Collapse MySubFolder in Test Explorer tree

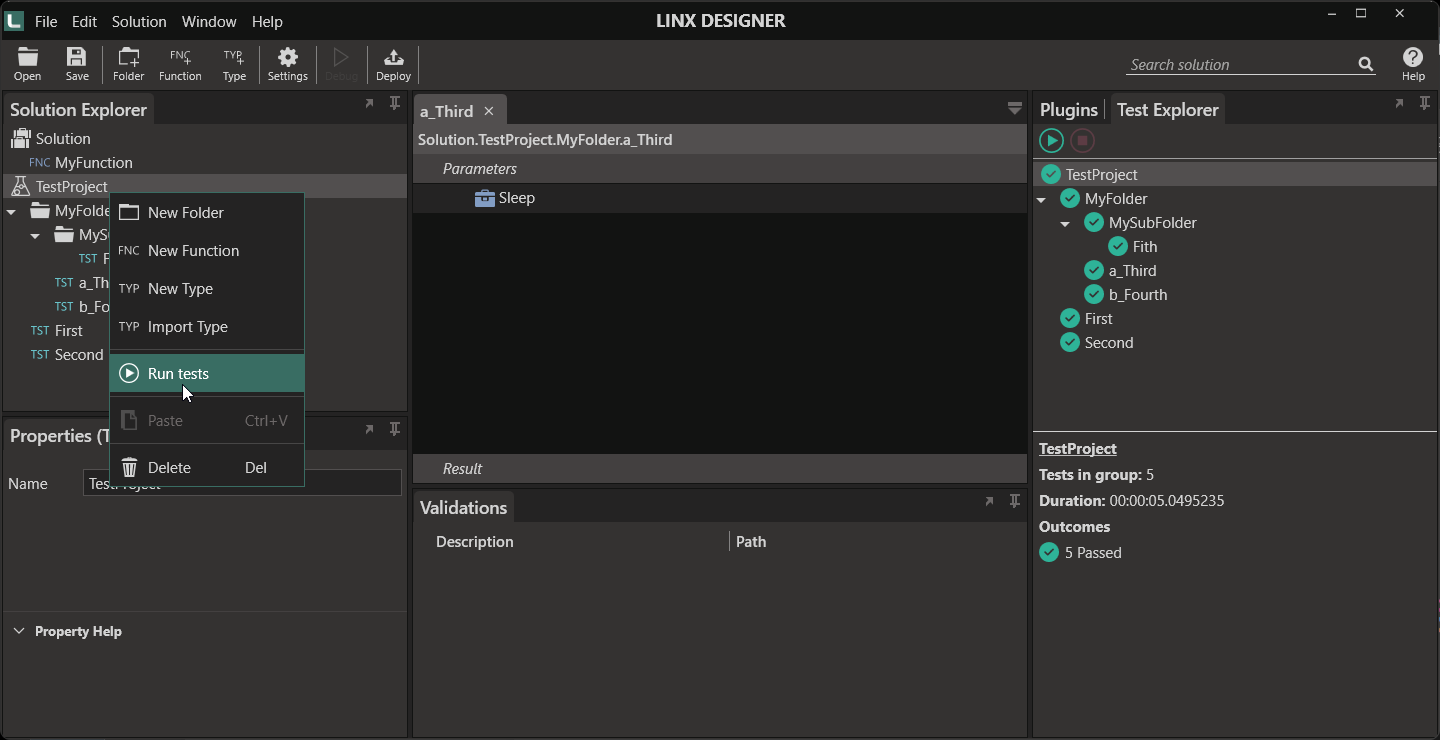coord(1065,224)
